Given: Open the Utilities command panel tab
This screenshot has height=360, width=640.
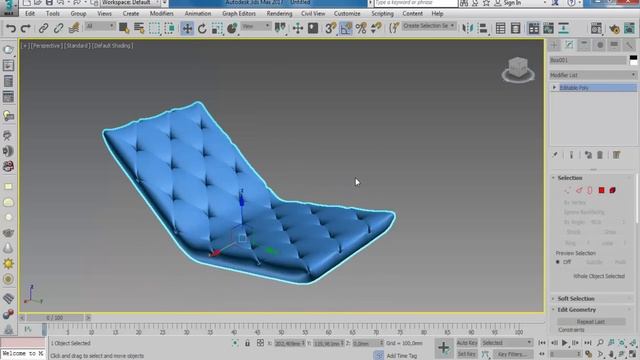Looking at the screenshot, I should click(629, 45).
